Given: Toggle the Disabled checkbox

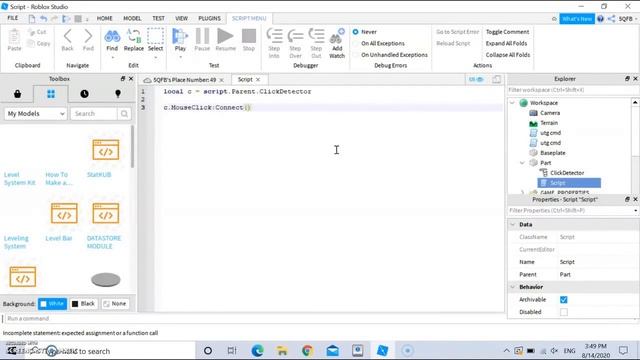Looking at the screenshot, I should [x=564, y=312].
